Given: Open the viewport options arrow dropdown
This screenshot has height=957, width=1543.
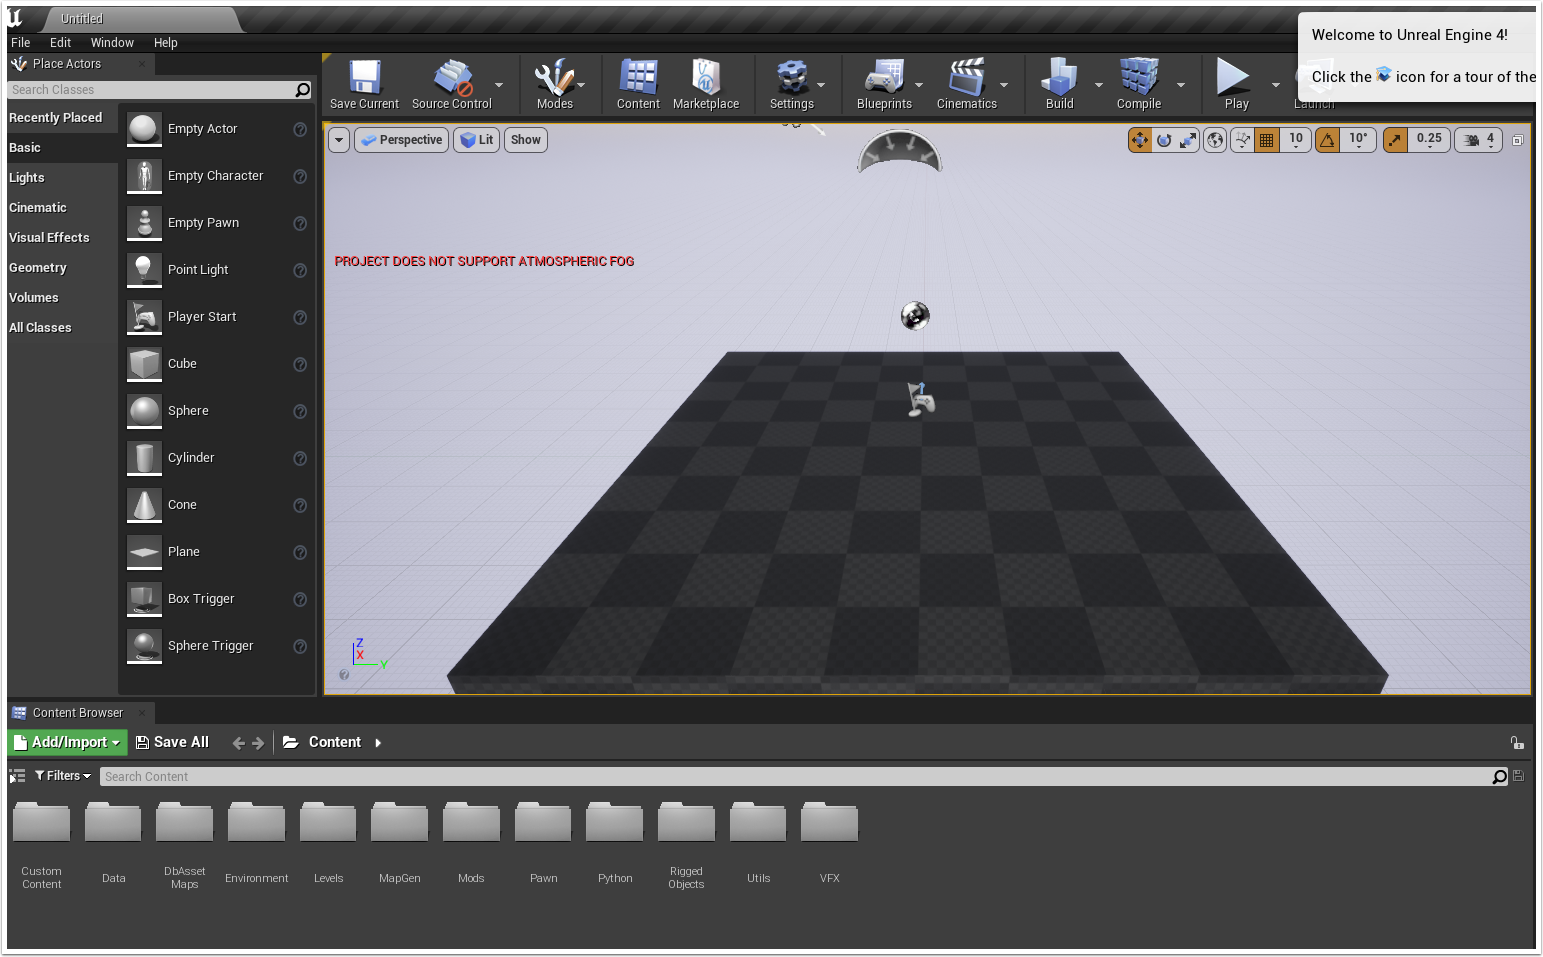Looking at the screenshot, I should tap(339, 140).
